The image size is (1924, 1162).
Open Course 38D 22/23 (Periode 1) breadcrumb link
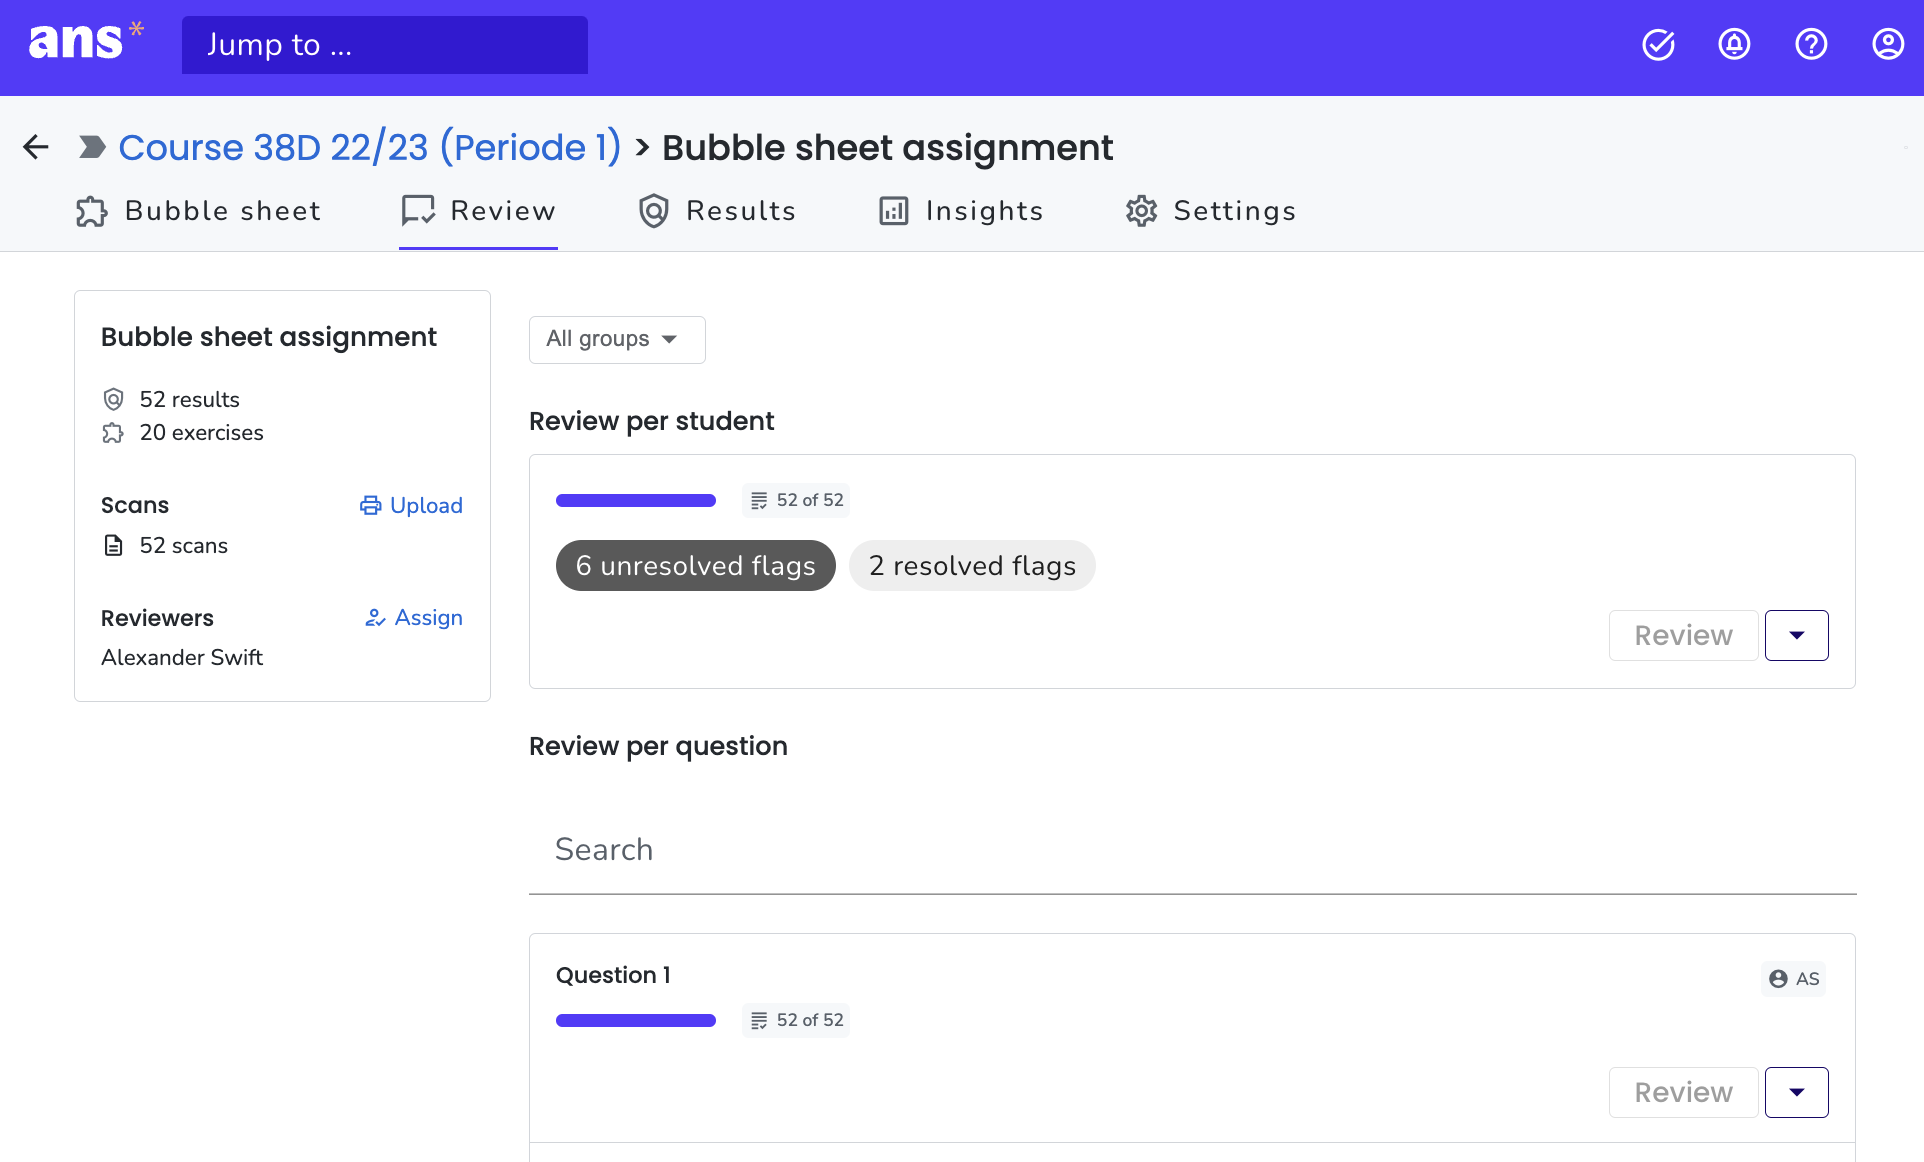(370, 147)
